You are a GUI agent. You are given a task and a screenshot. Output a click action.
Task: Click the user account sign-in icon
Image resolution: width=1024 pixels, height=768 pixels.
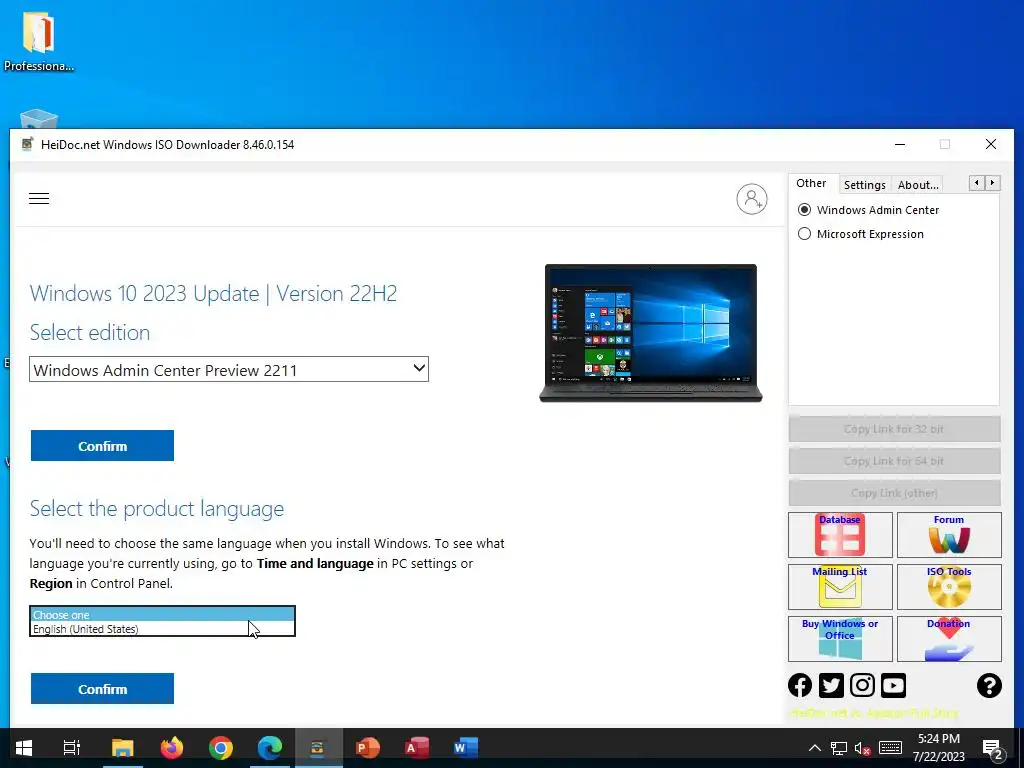click(752, 199)
